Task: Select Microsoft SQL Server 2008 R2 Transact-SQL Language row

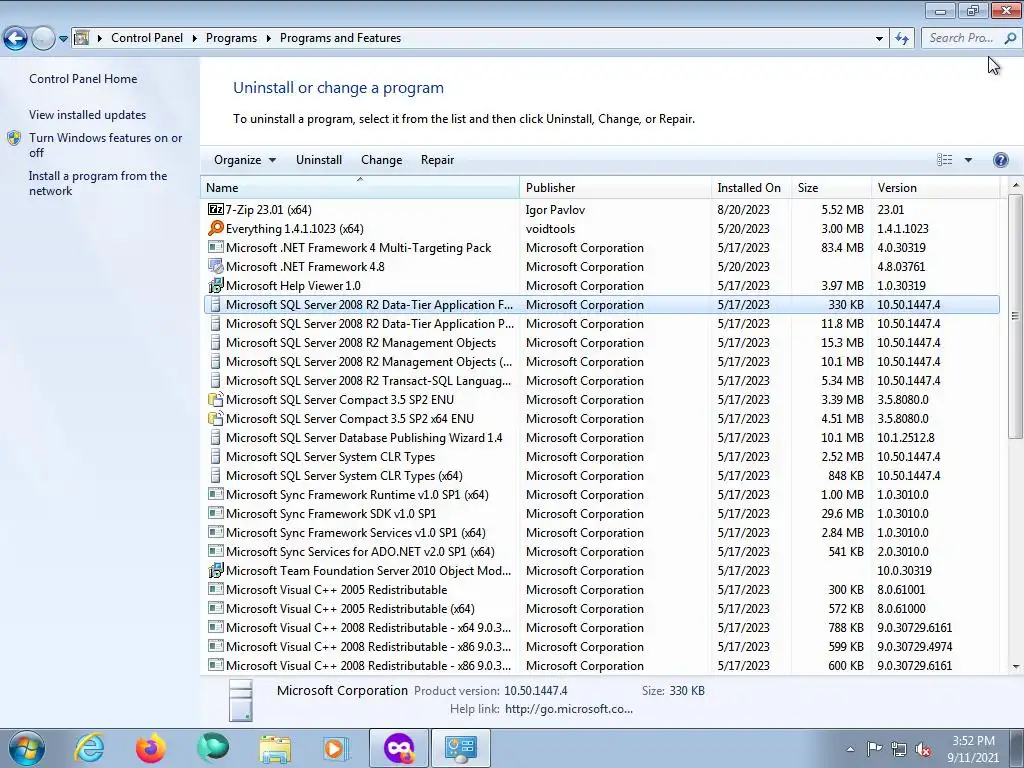Action: pos(601,381)
